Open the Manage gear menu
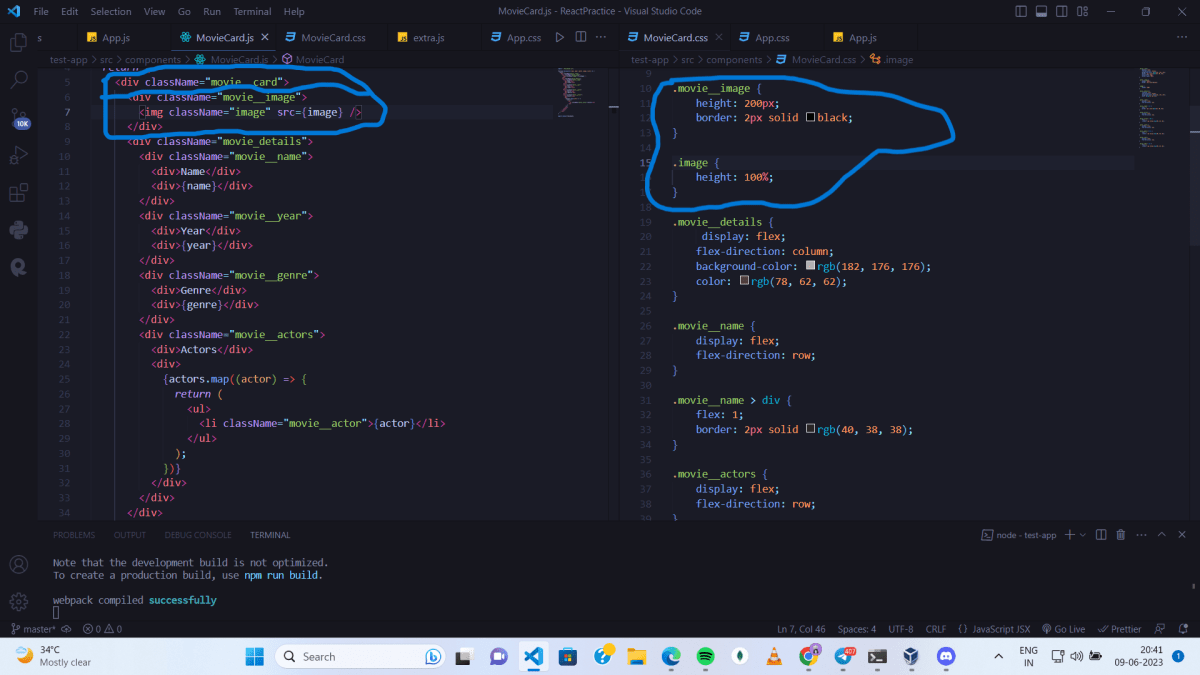 18,602
